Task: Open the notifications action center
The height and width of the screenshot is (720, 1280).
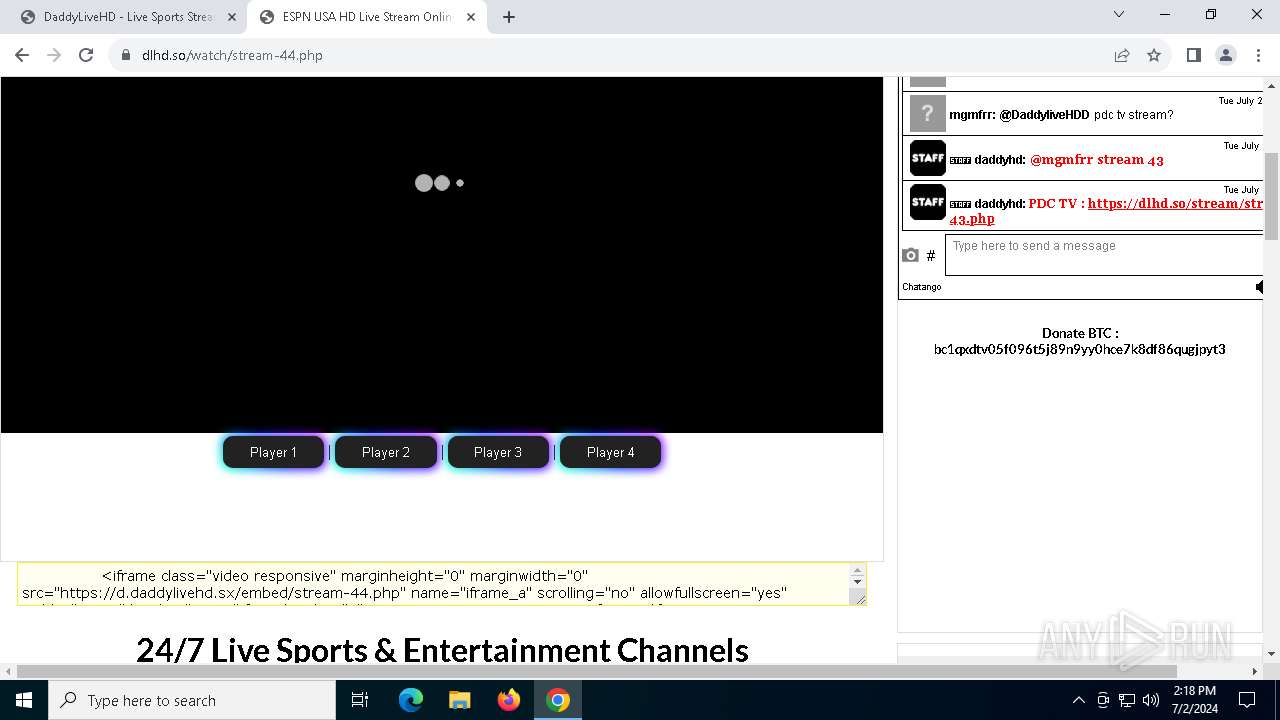Action: point(1247,700)
